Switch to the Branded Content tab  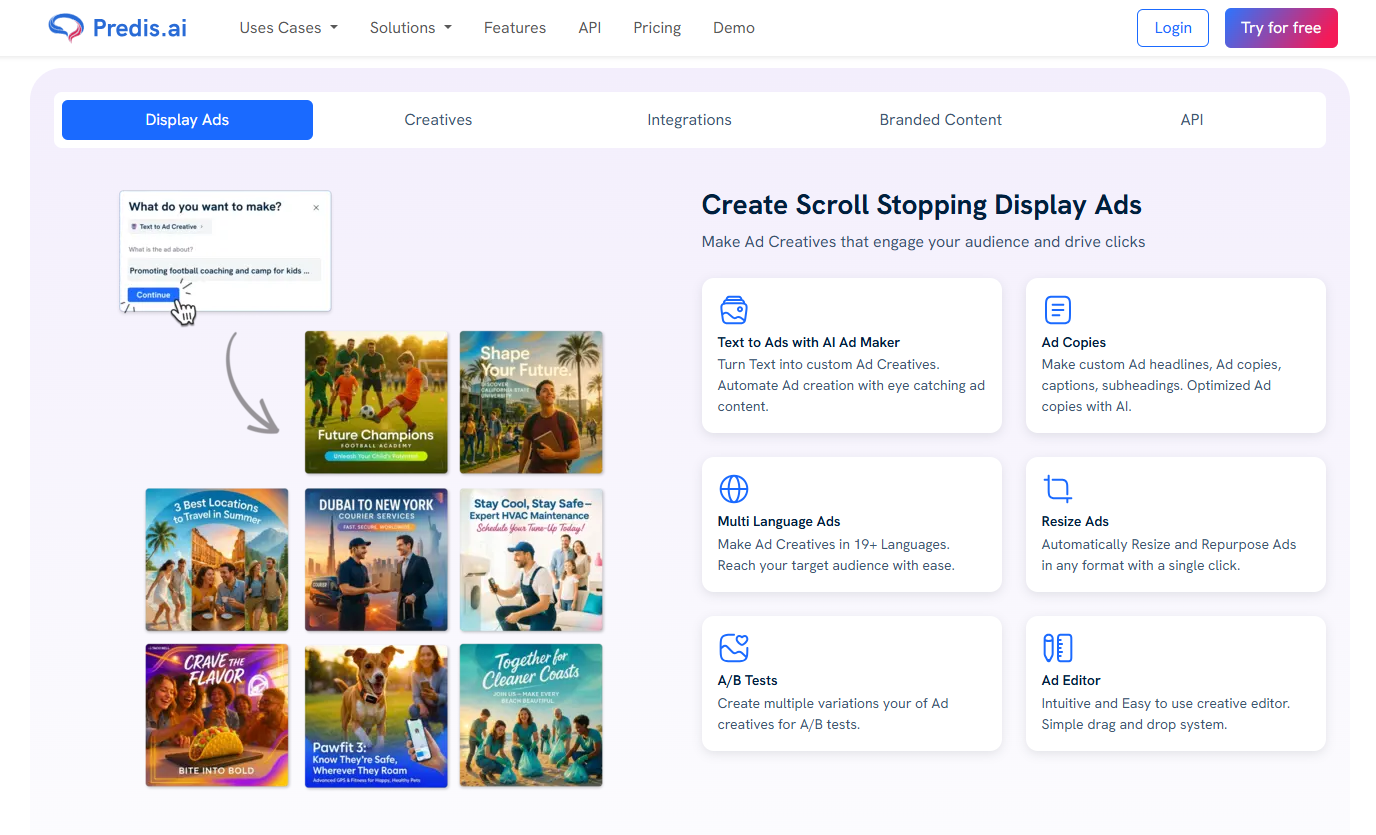940,120
